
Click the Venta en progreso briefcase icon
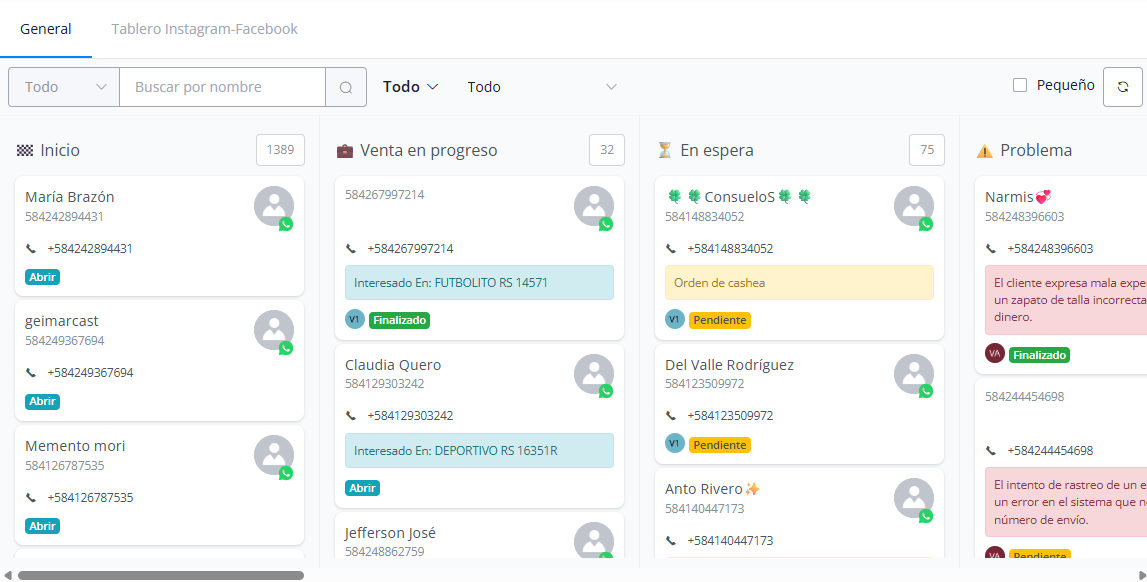tap(345, 151)
